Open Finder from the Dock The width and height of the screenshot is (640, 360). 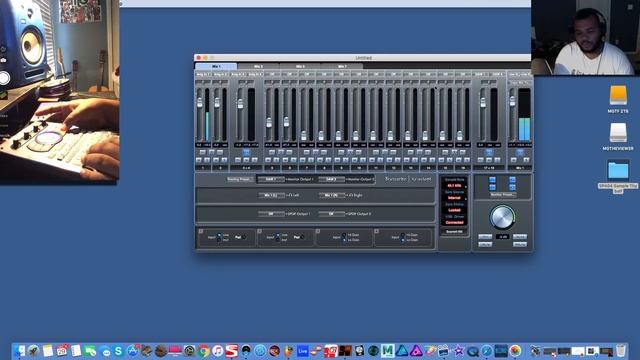point(20,351)
